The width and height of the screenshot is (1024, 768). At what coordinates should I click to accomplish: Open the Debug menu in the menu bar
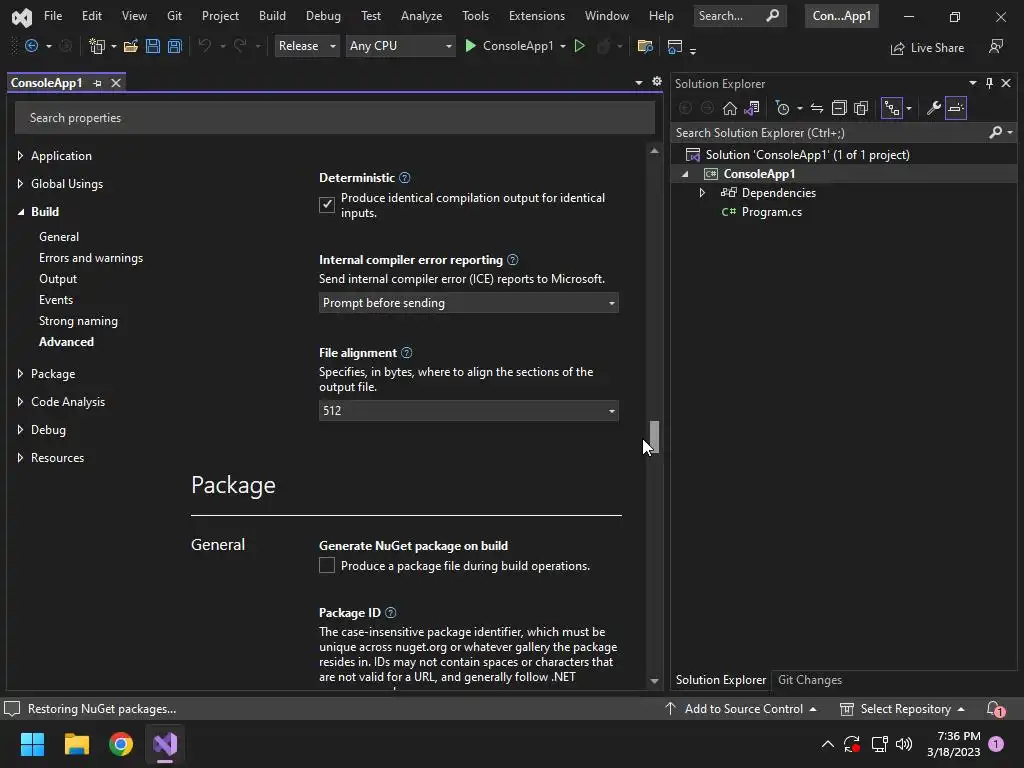point(323,16)
